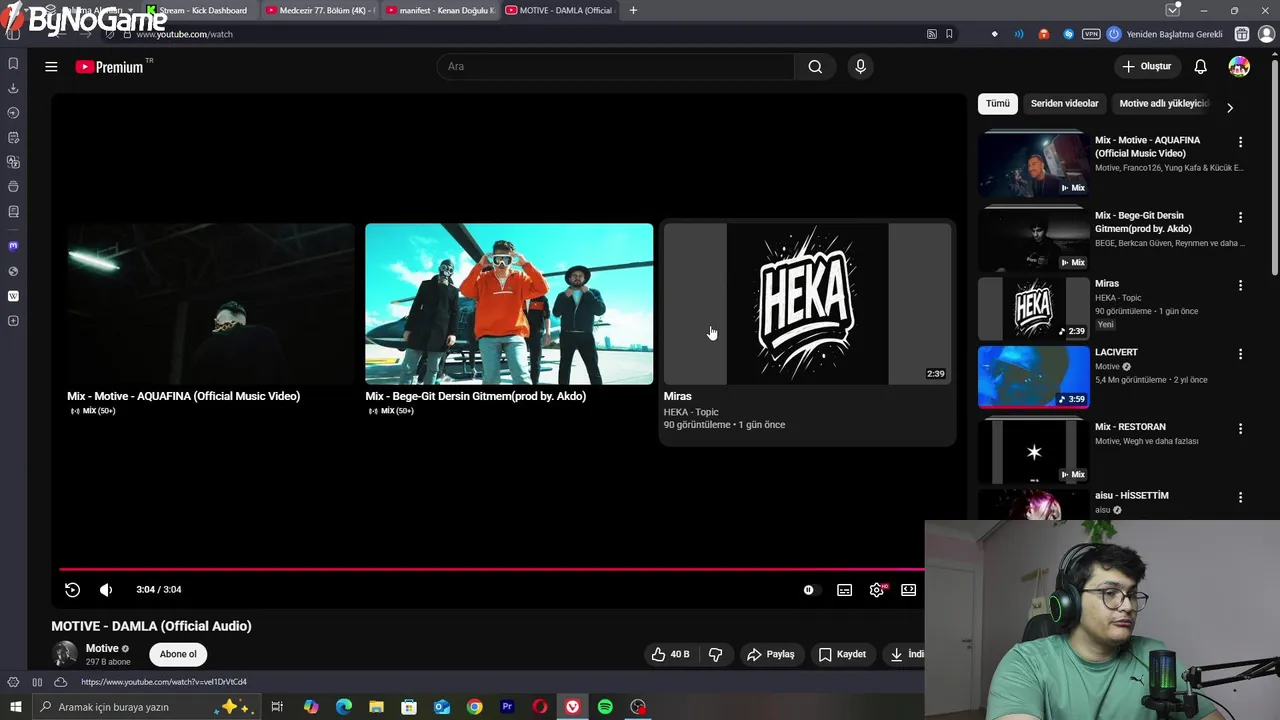Open Google Chrome from the taskbar
1280x720 pixels.
pos(474,707)
